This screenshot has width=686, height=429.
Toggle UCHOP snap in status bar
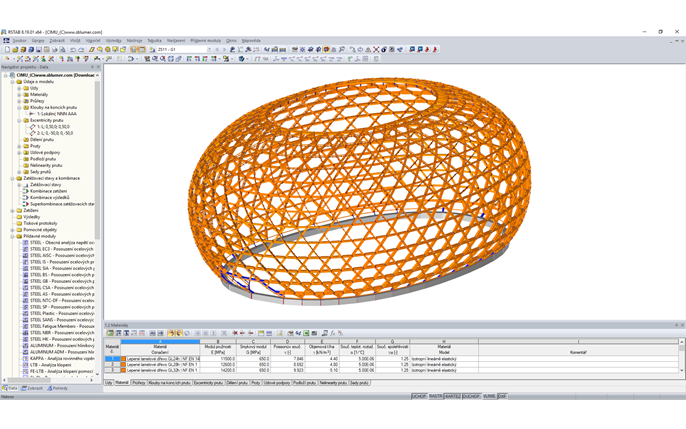click(419, 396)
